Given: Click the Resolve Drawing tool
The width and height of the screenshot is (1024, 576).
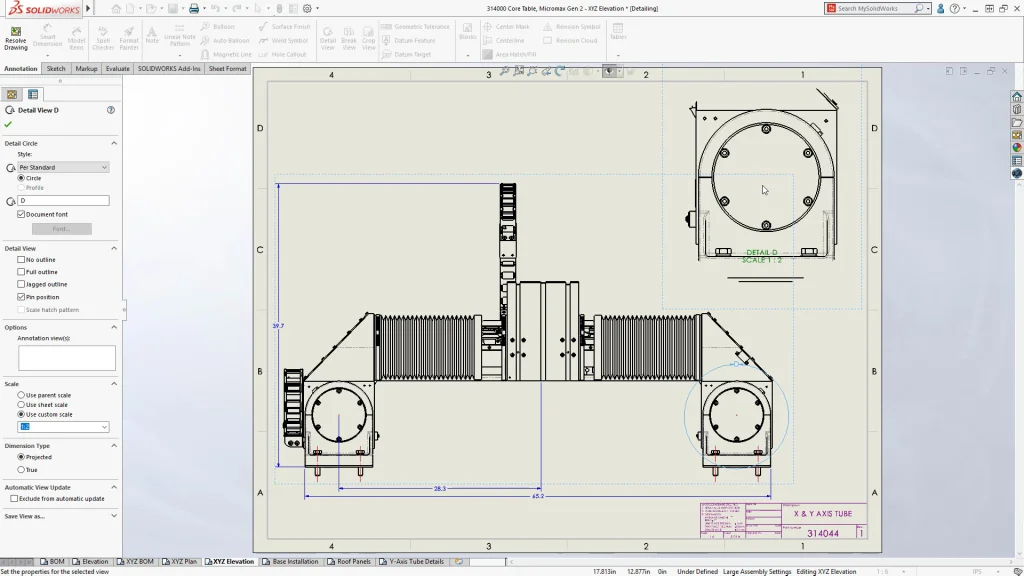Looking at the screenshot, I should [16, 37].
